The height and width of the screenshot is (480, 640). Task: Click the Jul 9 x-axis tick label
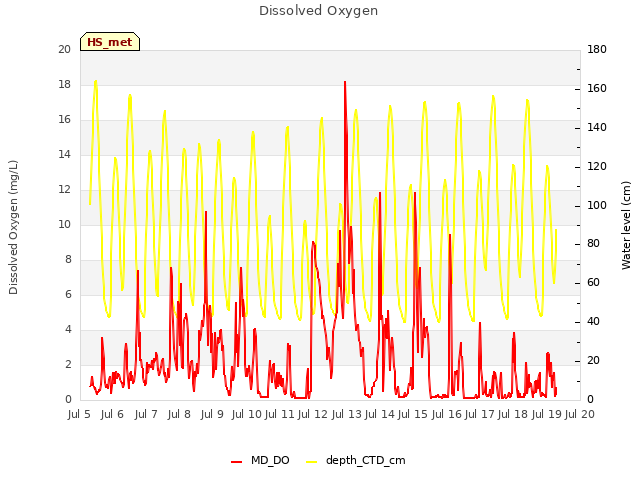[212, 414]
